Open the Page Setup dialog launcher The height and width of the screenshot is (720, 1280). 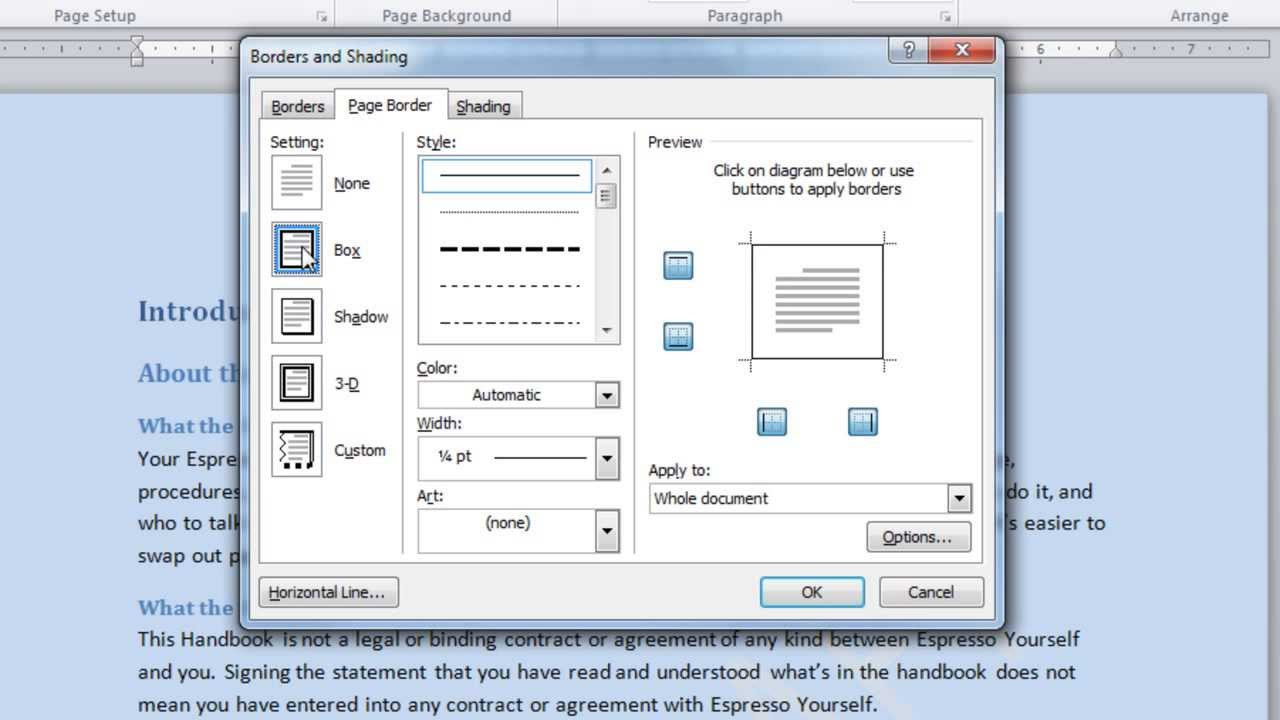pos(322,17)
